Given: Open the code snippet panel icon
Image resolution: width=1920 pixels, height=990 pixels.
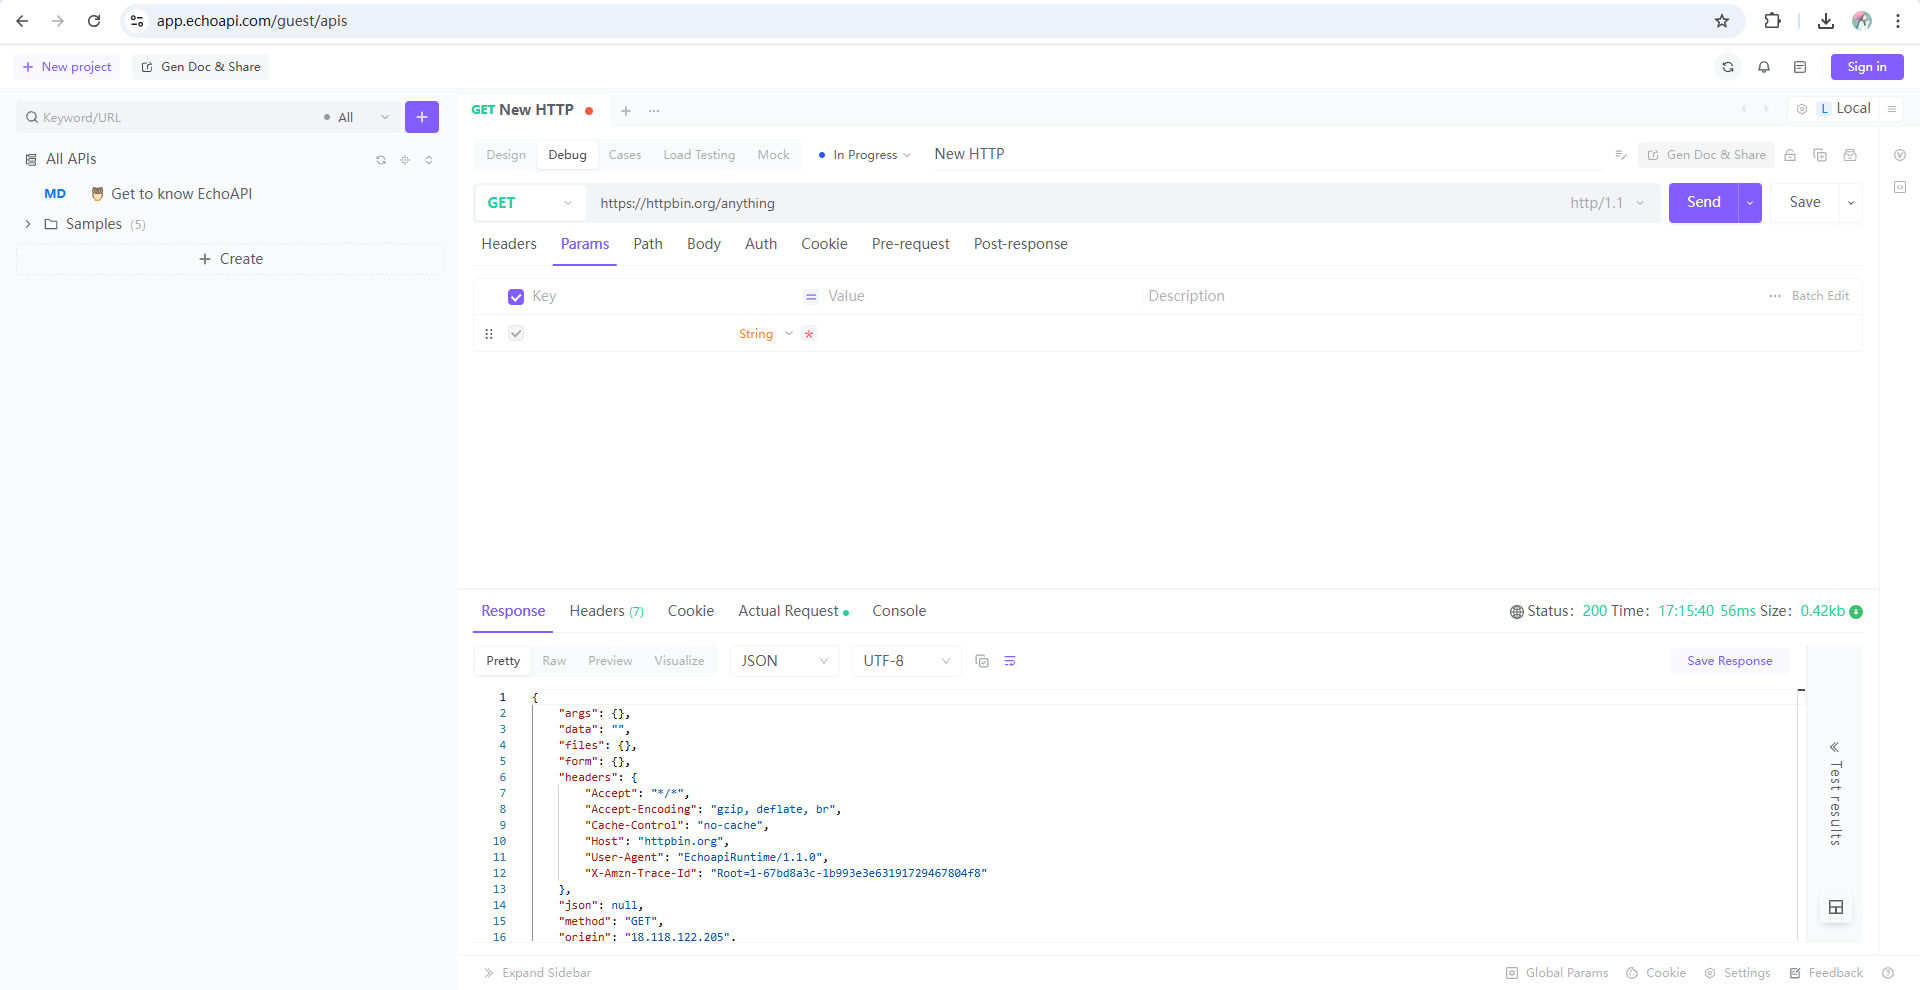Looking at the screenshot, I should point(1900,187).
